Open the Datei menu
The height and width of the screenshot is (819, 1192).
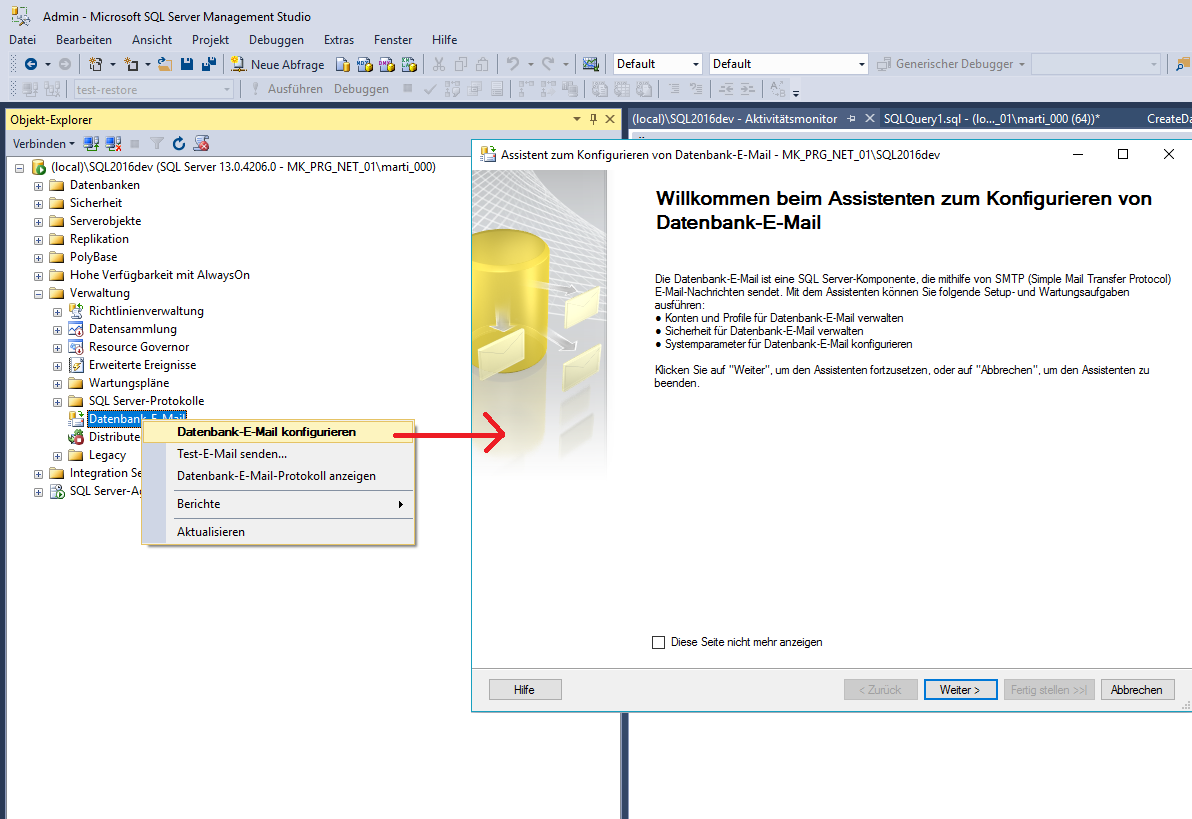(x=23, y=40)
